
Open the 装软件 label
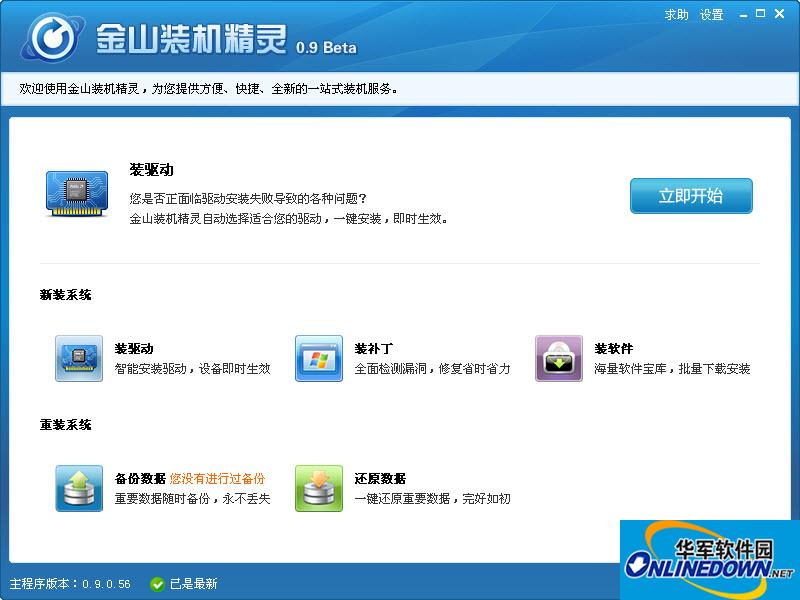613,348
